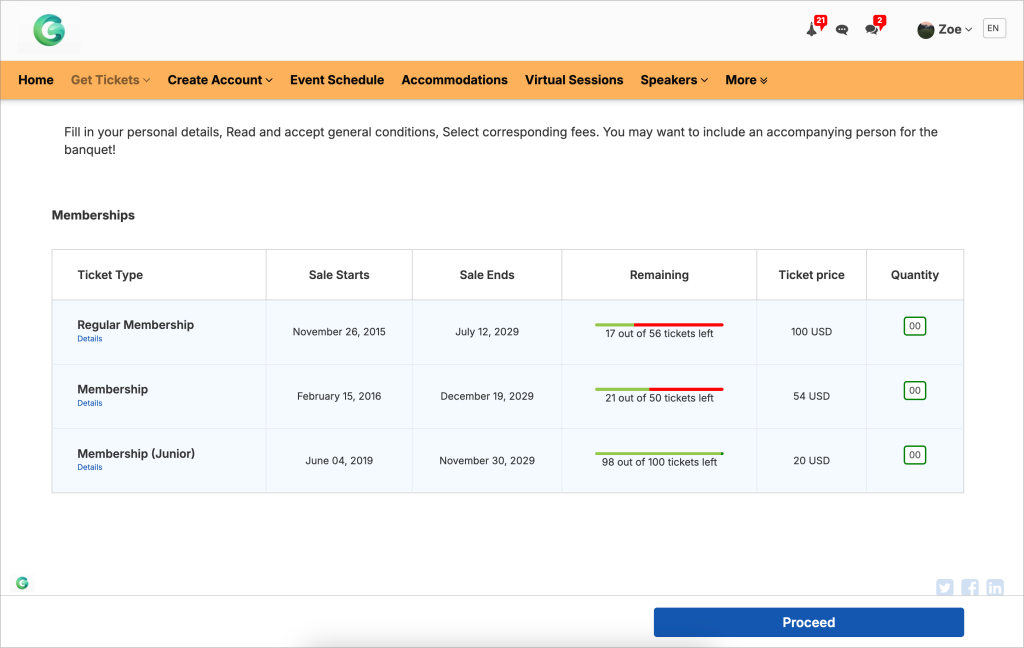Expand the More navigation dropdown
Screen dimensions: 1024x648
click(746, 80)
